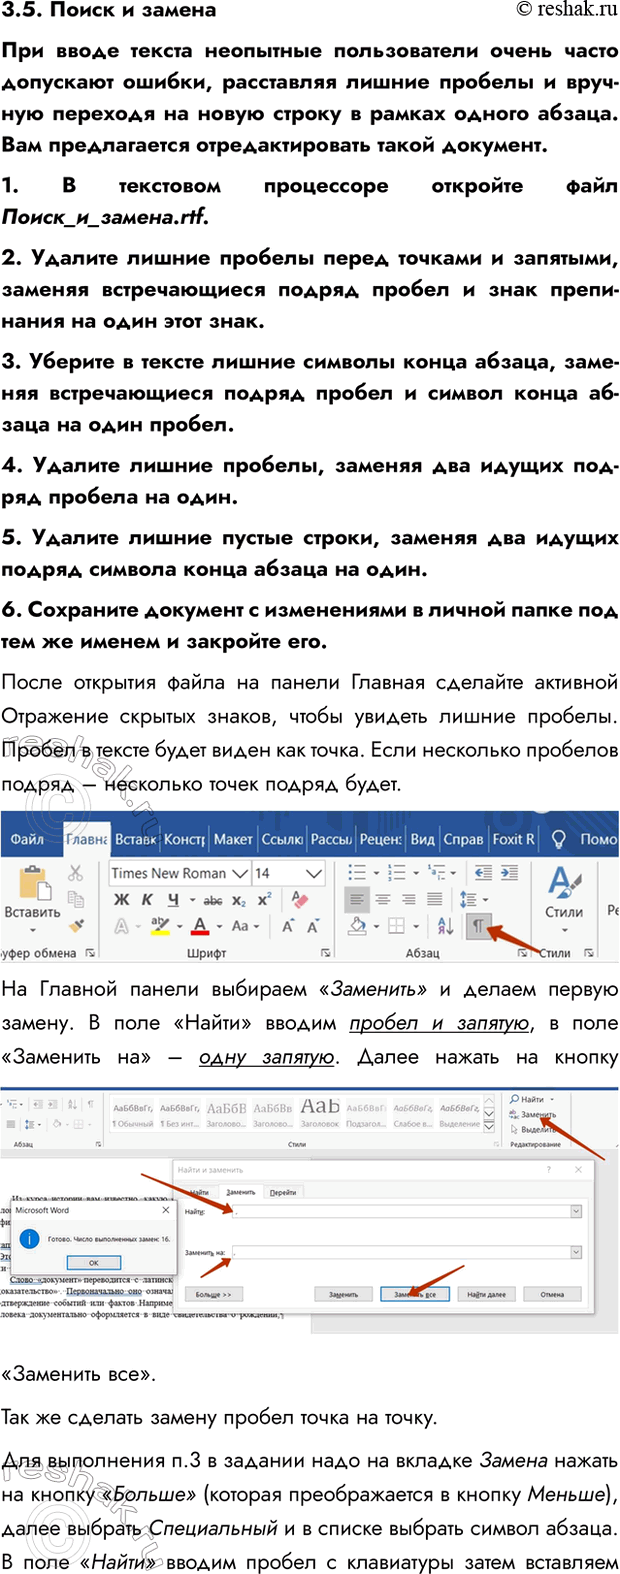Image resolution: width=620 pixels, height=1574 pixels.
Task: Click the Помощник lightbulb icon
Action: (x=559, y=839)
